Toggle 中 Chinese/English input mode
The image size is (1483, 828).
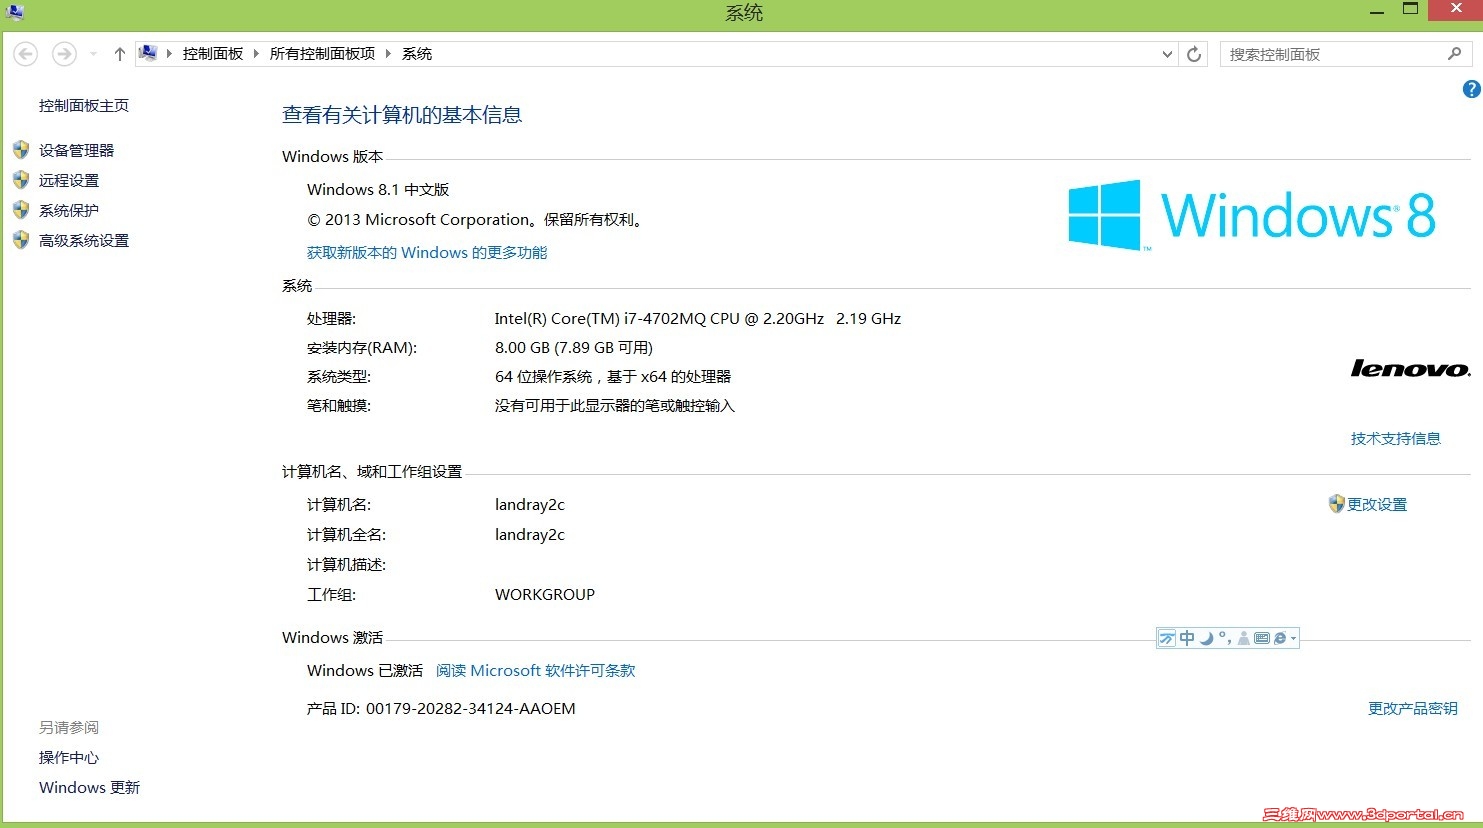tap(1187, 638)
